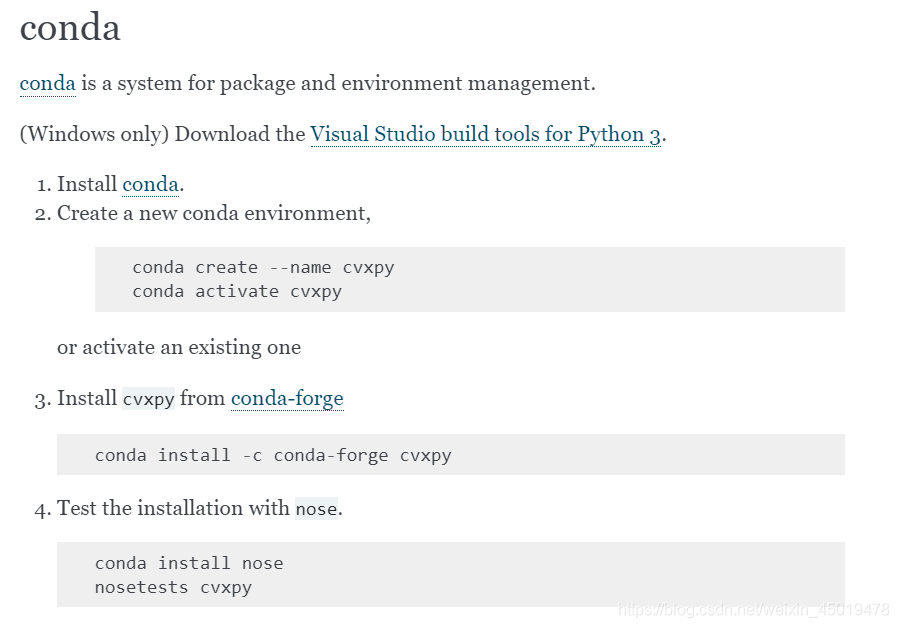Click the "conda install nose" code line
Viewport: 899px width, 628px height.
point(189,563)
